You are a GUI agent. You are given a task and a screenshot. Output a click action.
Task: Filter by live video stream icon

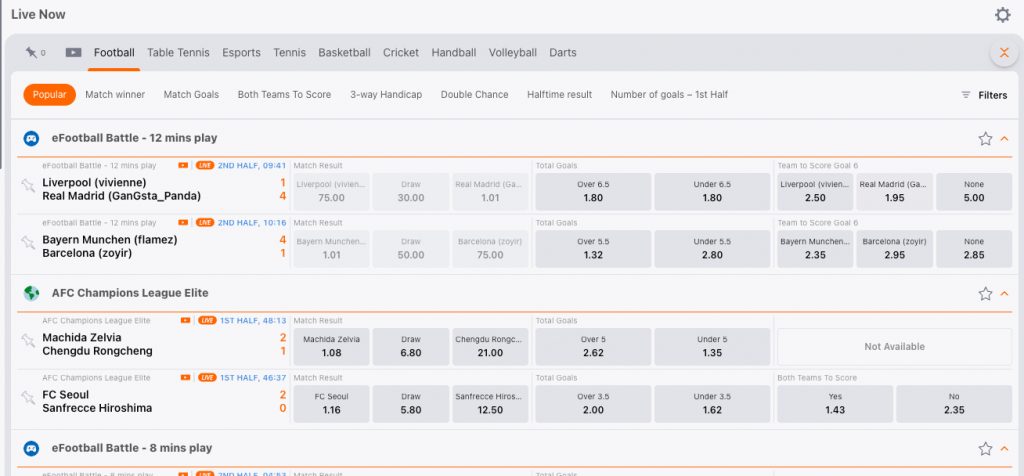pyautogui.click(x=73, y=52)
